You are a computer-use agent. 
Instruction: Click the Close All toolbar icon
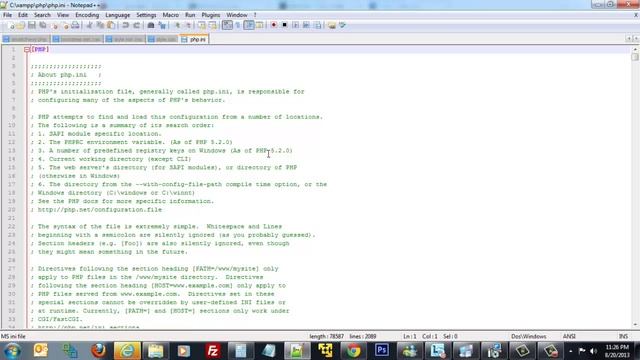pyautogui.click(x=65, y=25)
